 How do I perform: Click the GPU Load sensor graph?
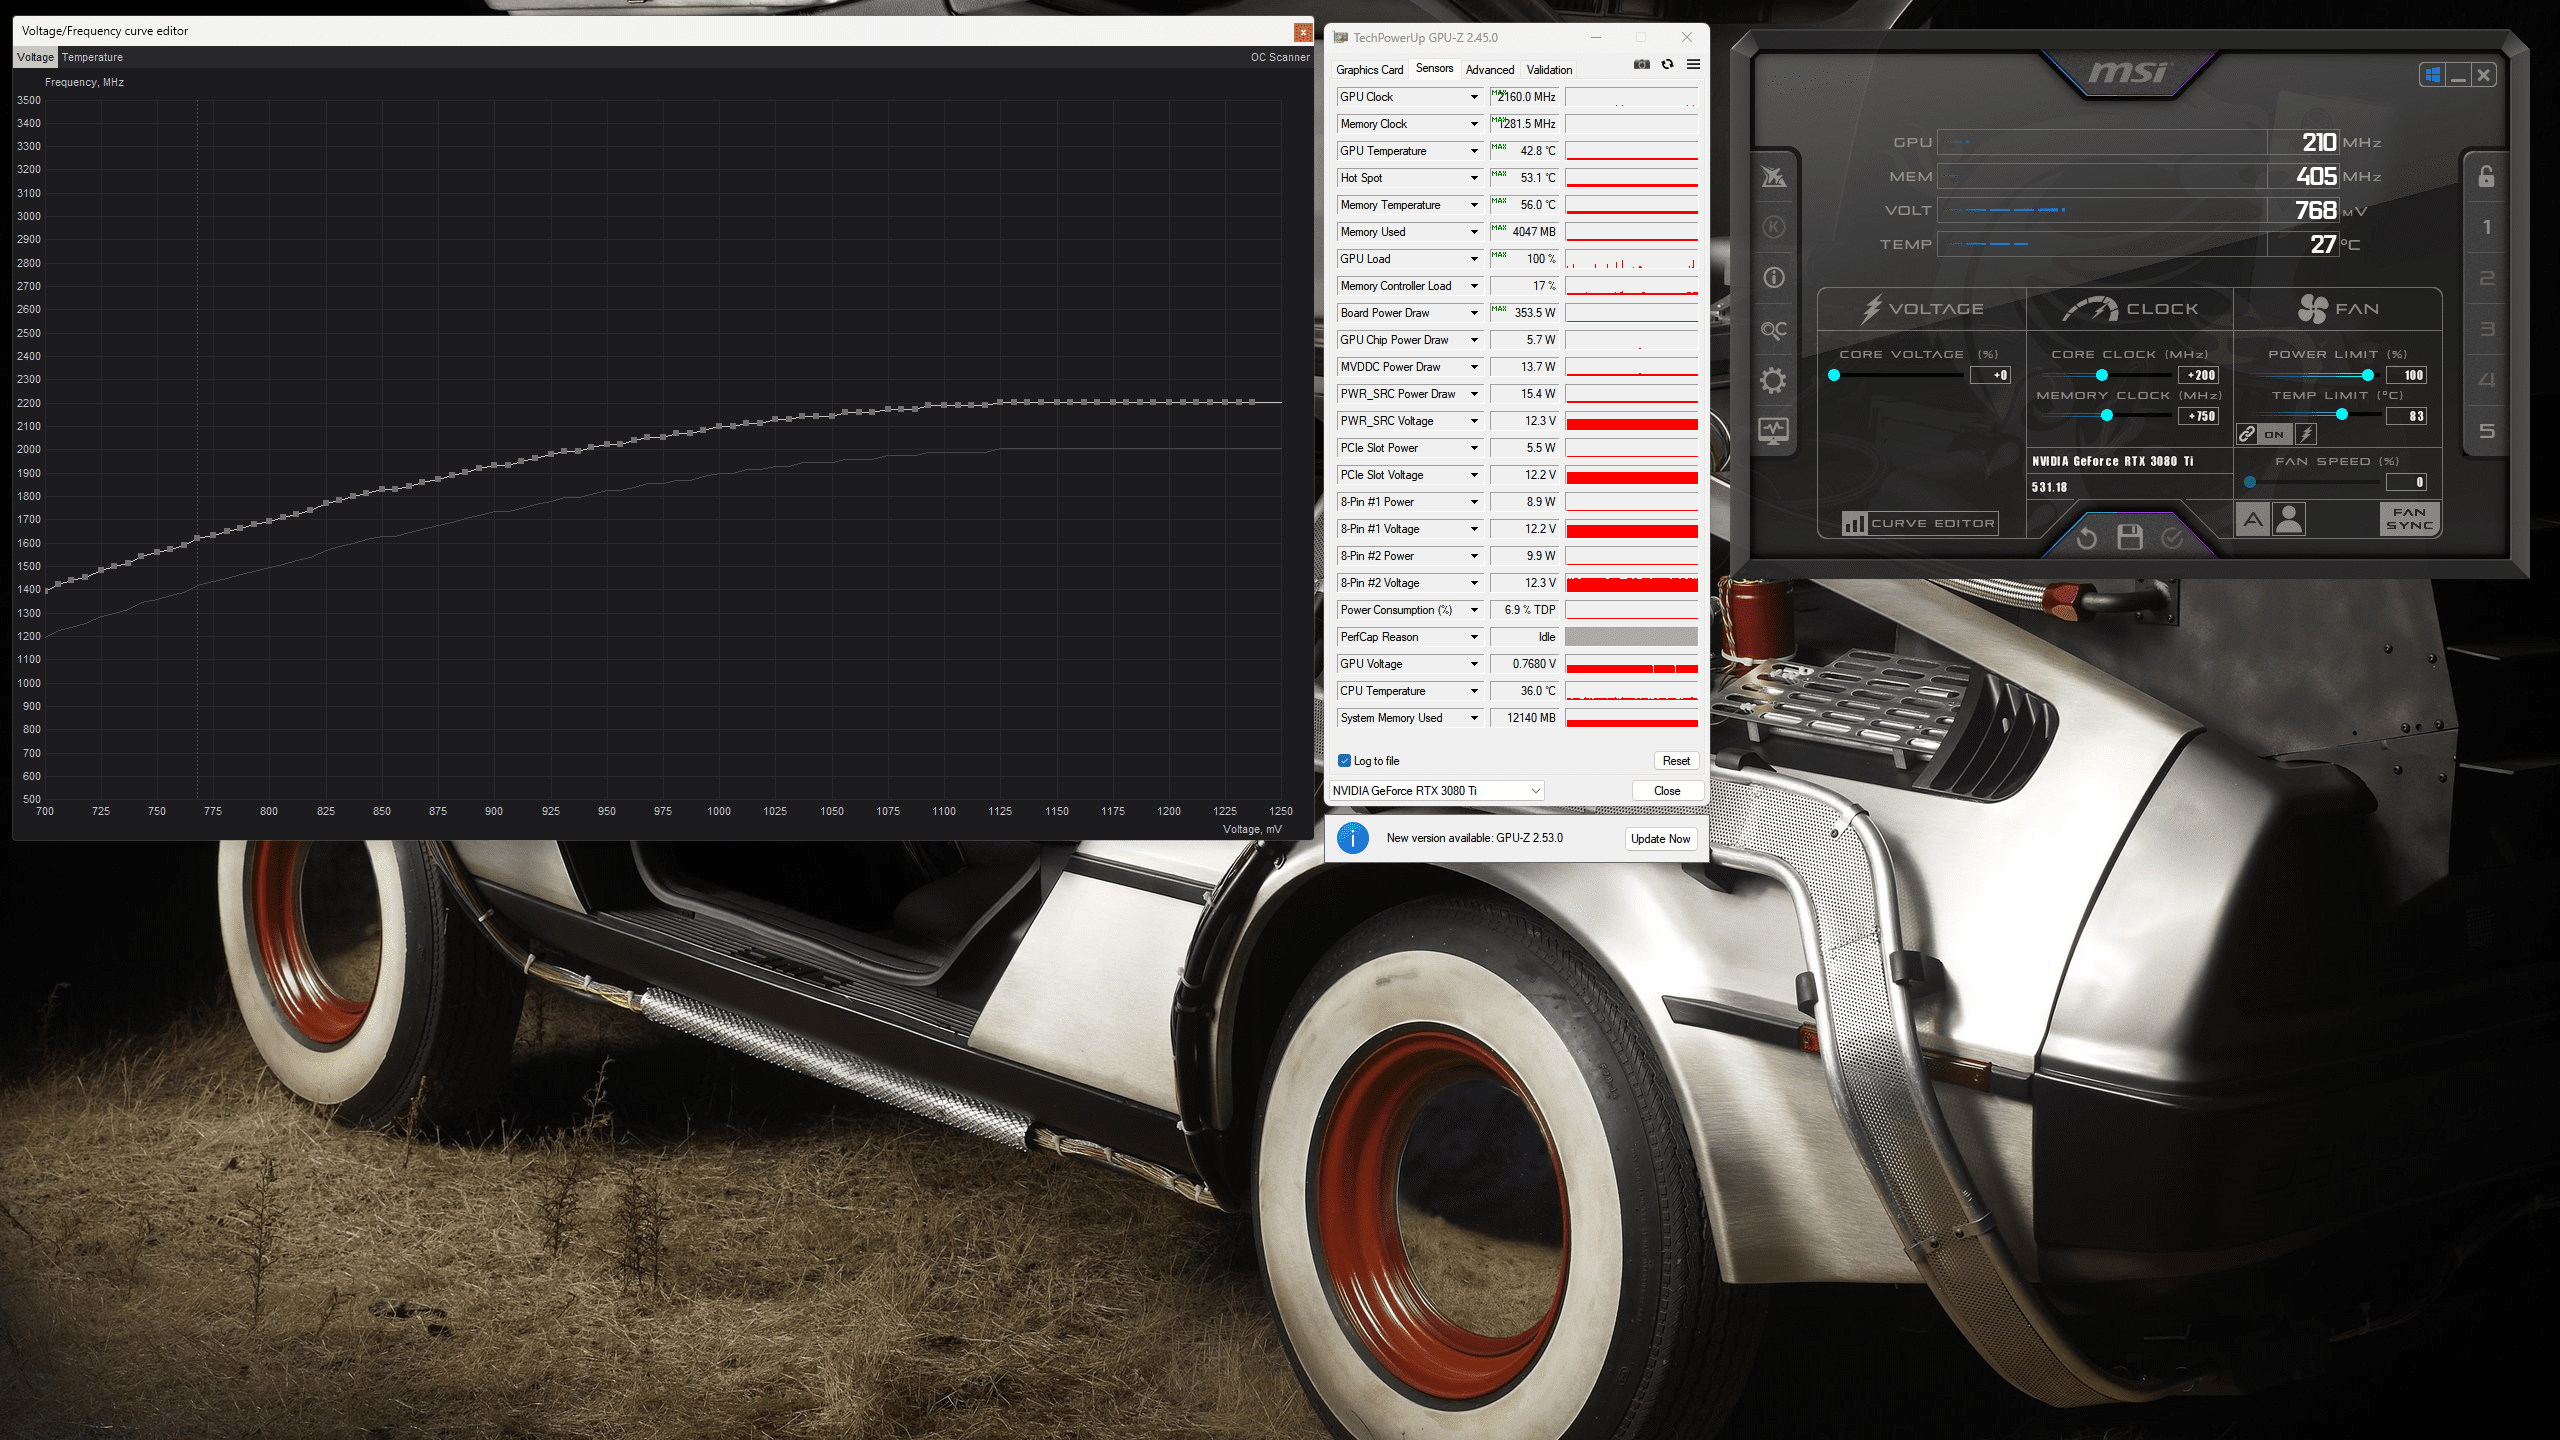[1631, 259]
